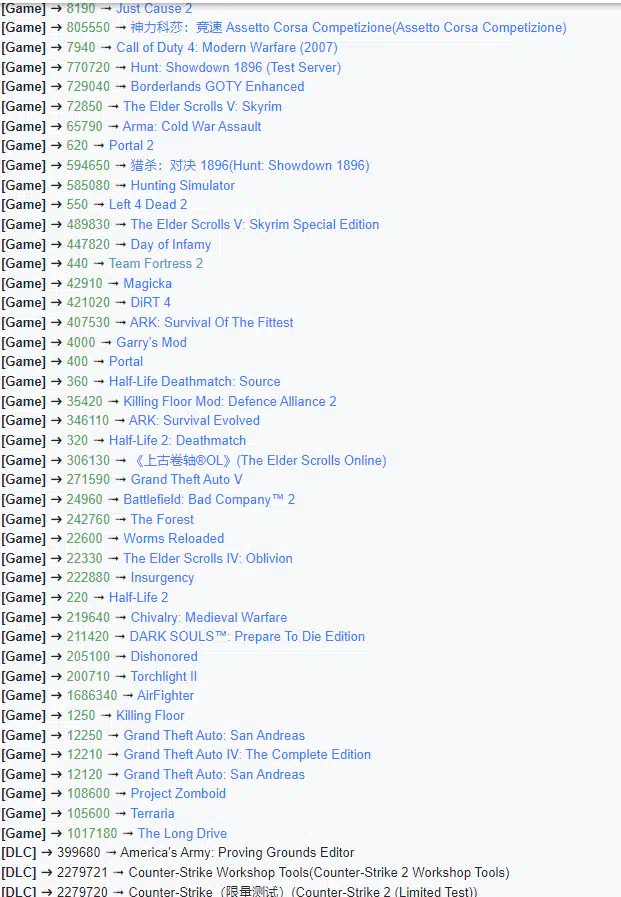Open the Grand Theft Auto V link
This screenshot has height=897, width=621.
click(x=186, y=479)
